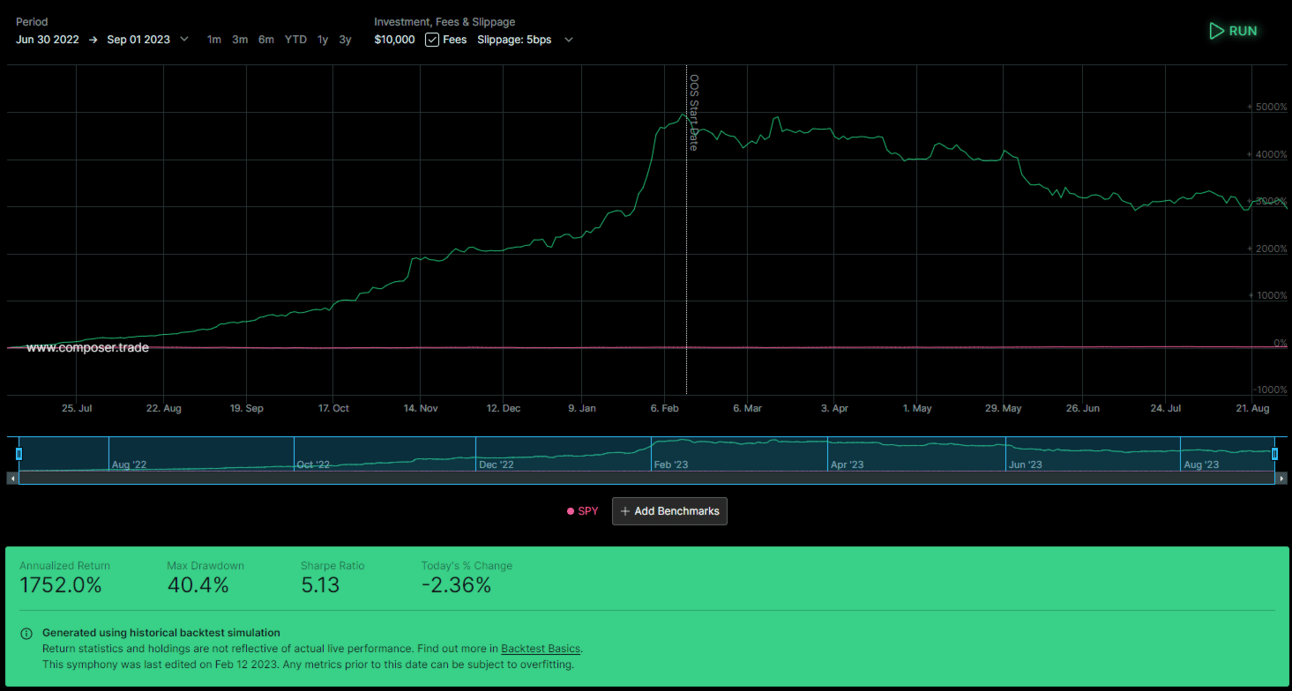Select the 6m period preset

pyautogui.click(x=266, y=40)
